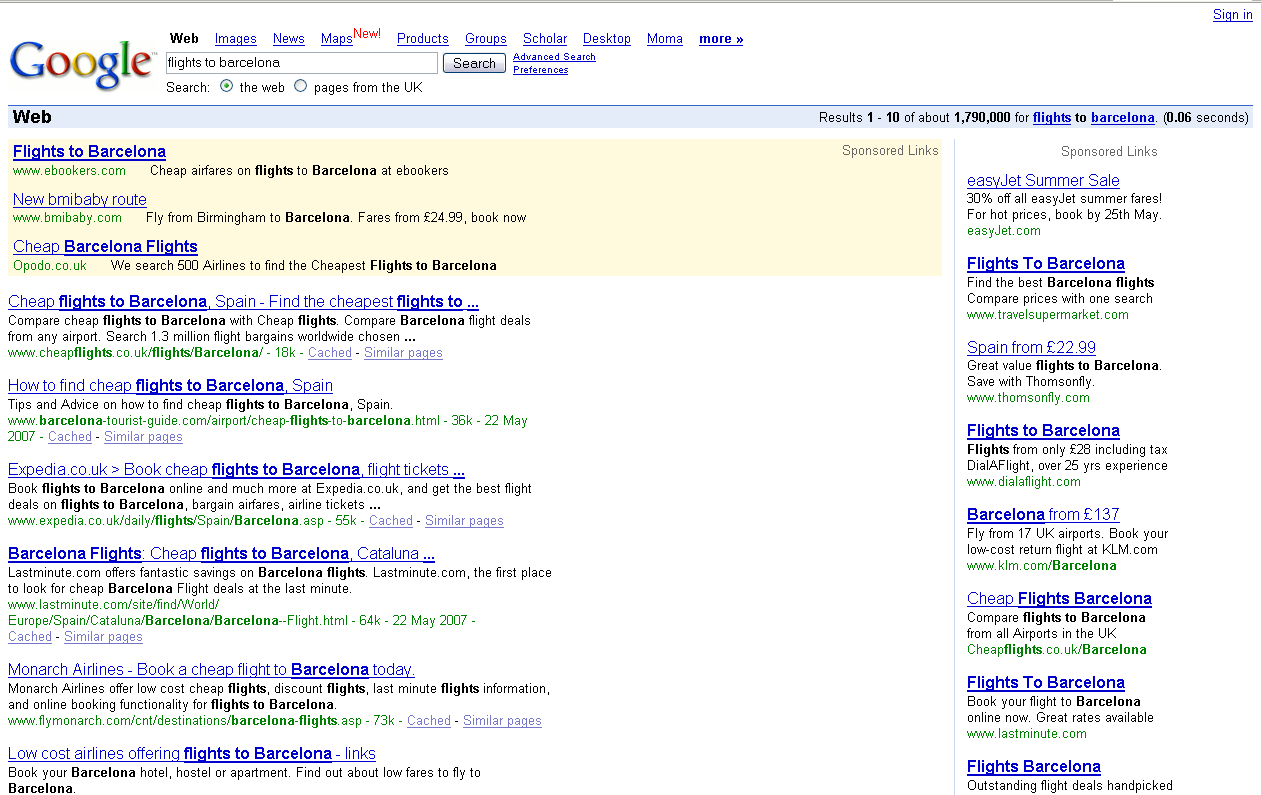Viewport: 1261px width, 795px height.
Task: Click the Search button
Action: pos(474,63)
